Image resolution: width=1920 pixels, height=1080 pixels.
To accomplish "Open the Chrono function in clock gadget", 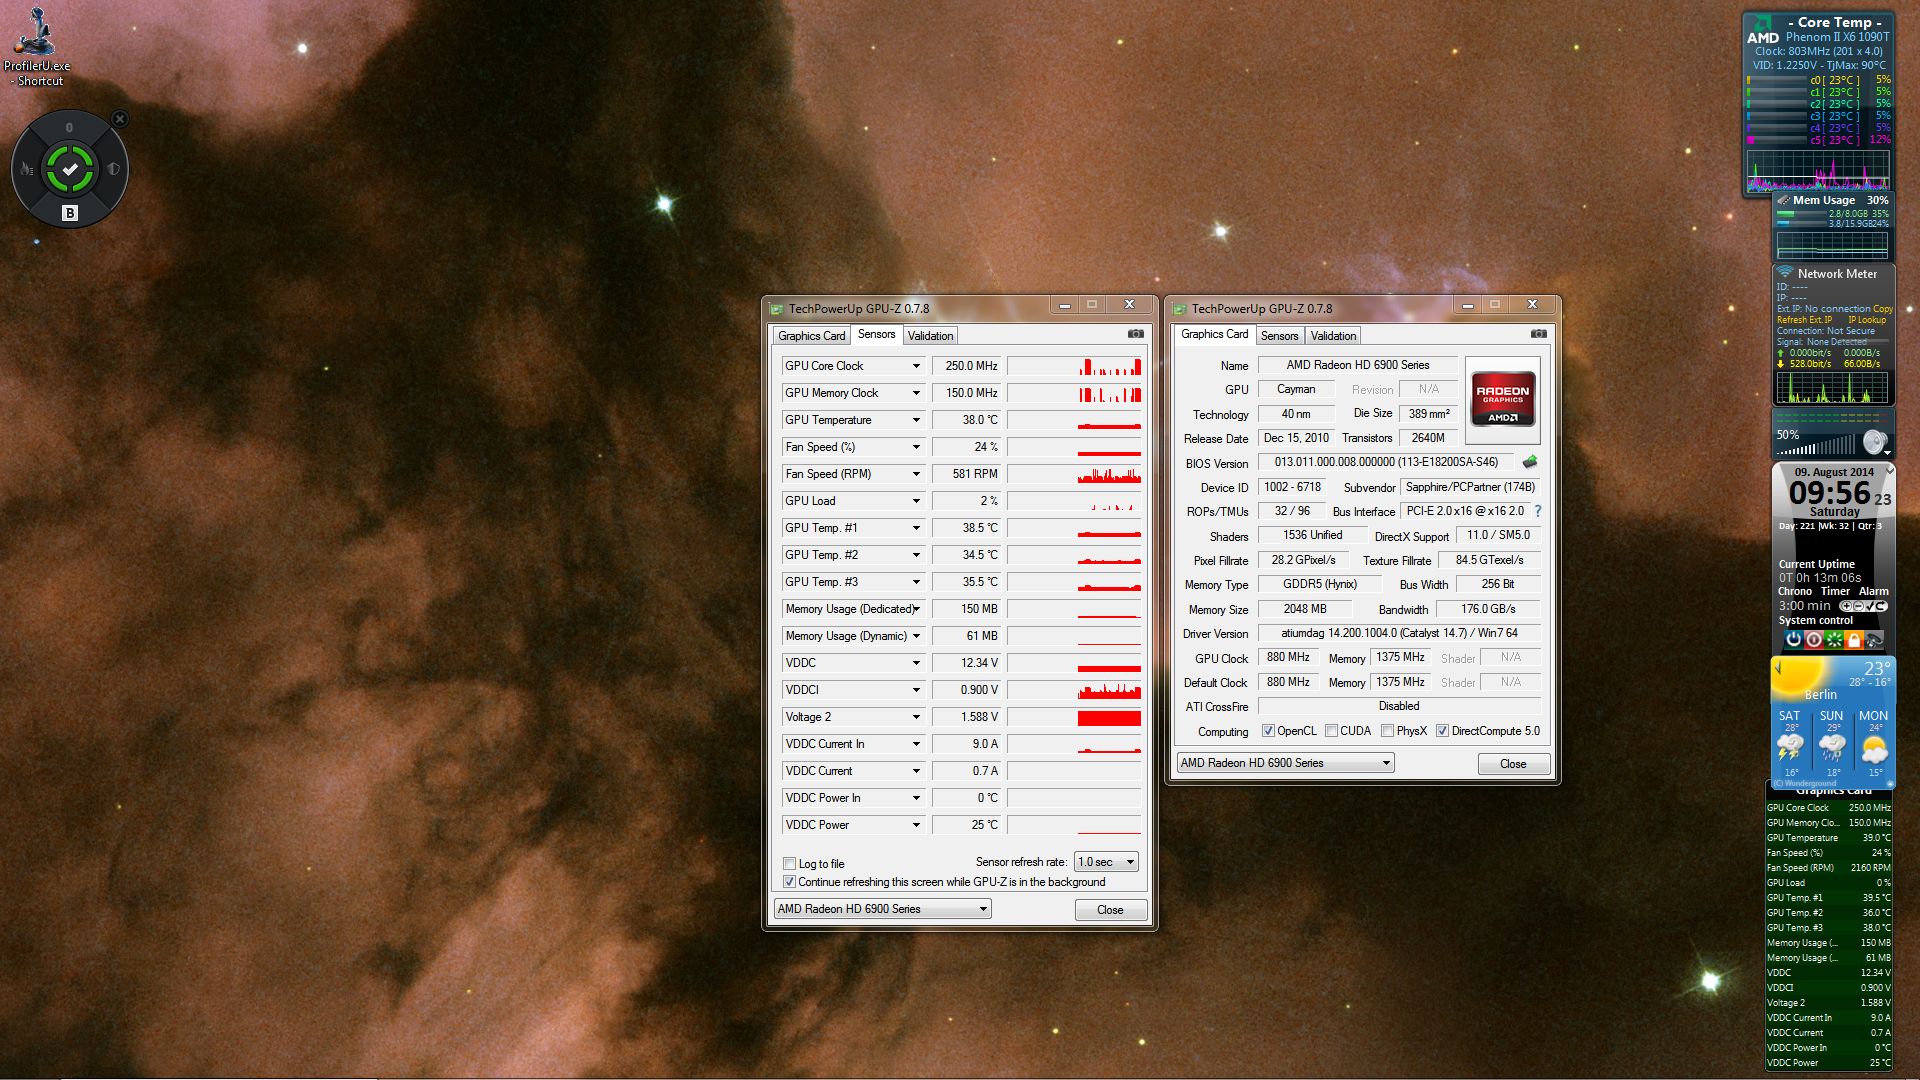I will coord(1795,592).
